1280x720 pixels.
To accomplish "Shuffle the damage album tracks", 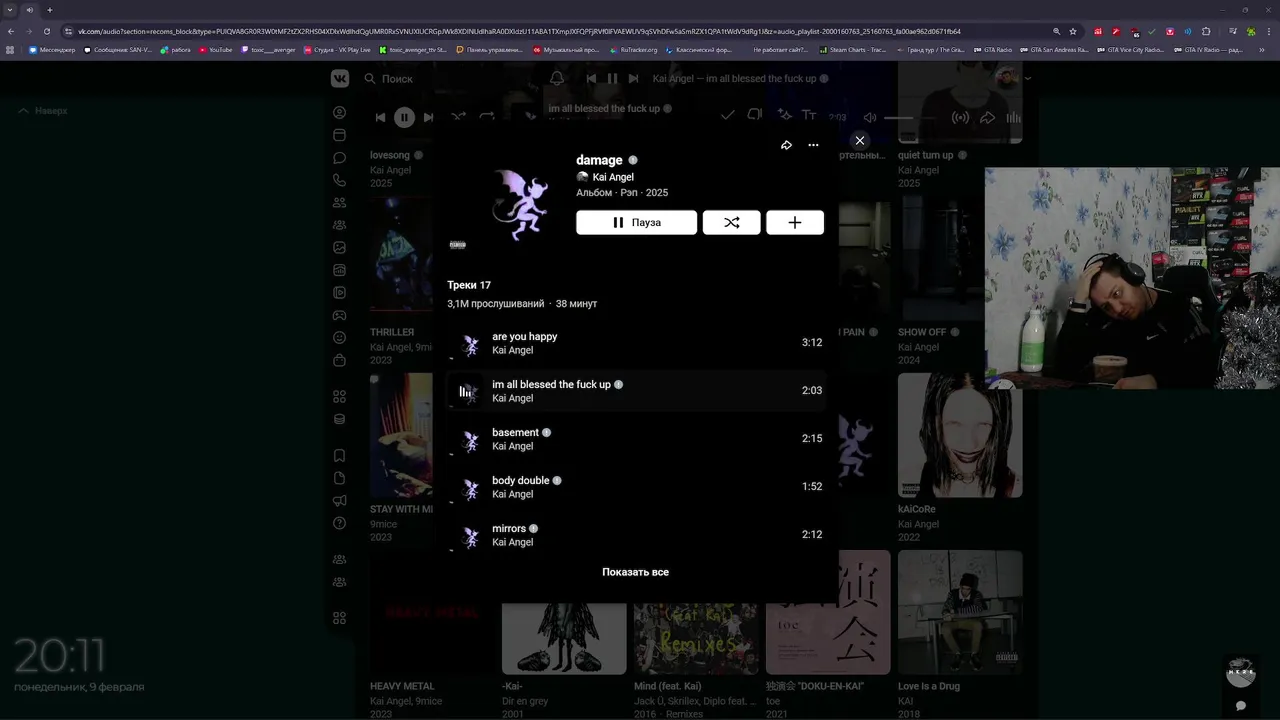I will click(732, 223).
